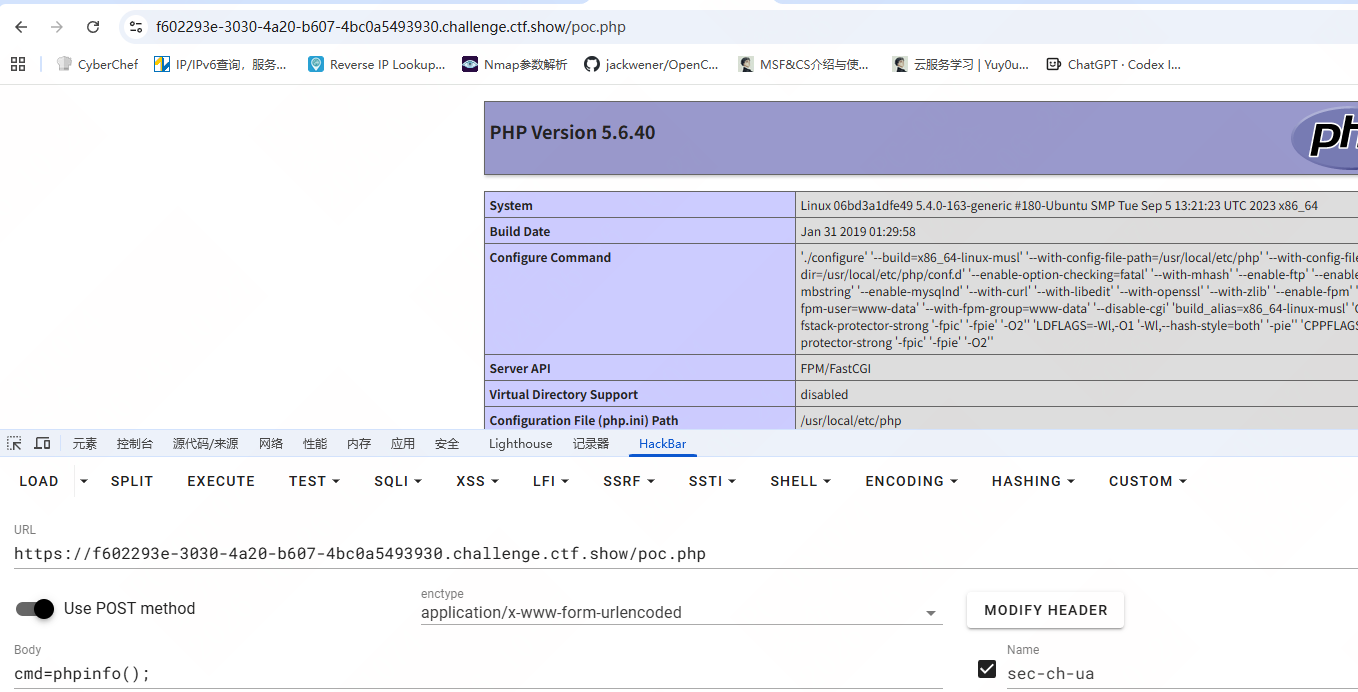The width and height of the screenshot is (1358, 692).
Task: Click the PHP logo on phpinfo page
Action: [x=1323, y=138]
